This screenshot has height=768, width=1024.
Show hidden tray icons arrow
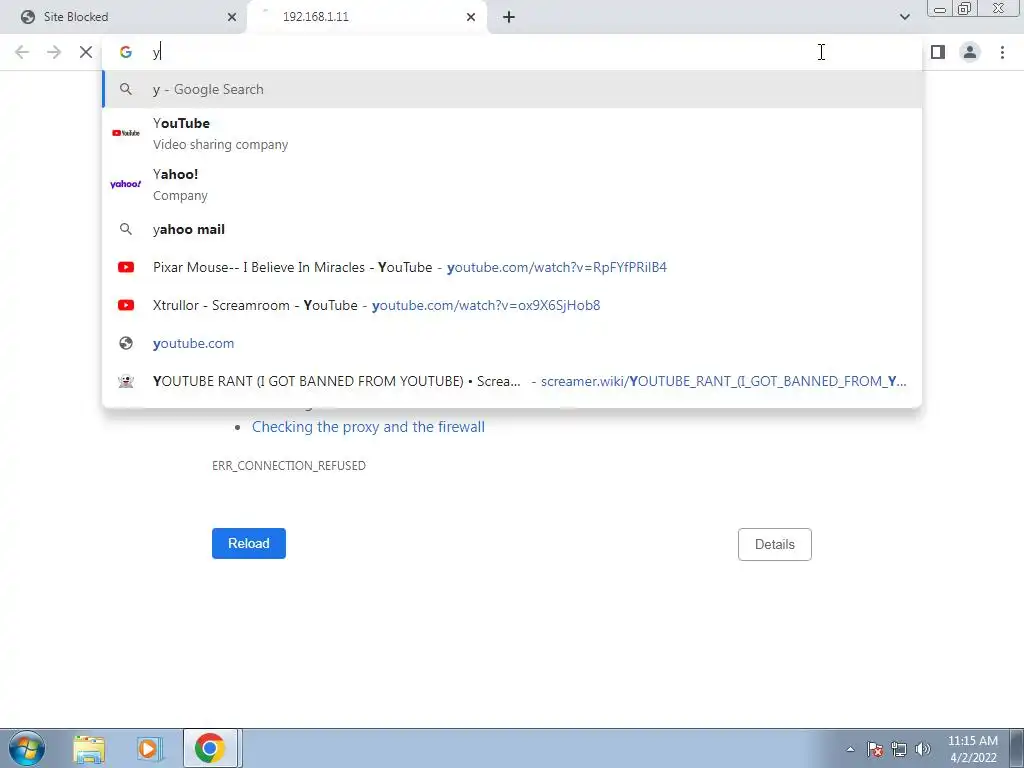coord(850,749)
